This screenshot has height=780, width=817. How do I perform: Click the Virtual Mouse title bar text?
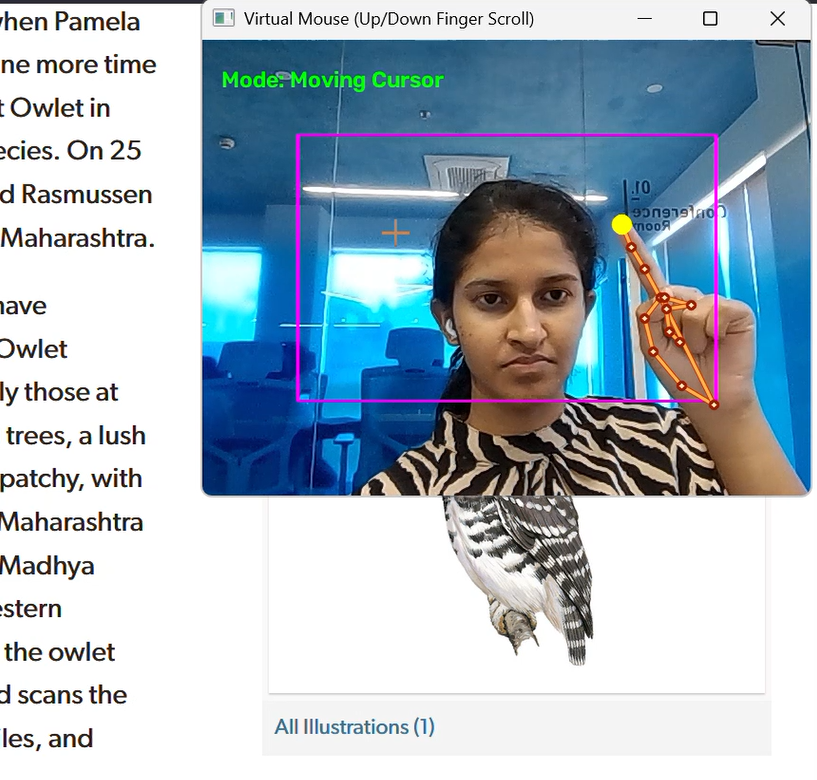point(389,19)
